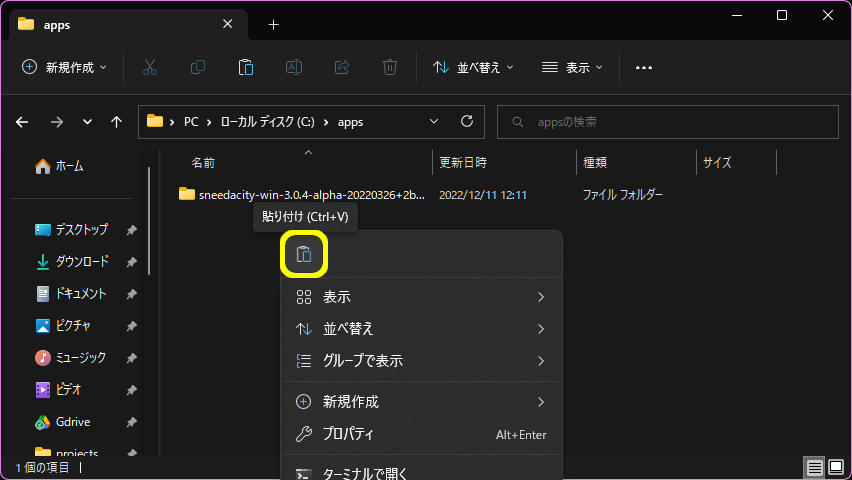The image size is (852, 480).
Task: Expand chevron after PC breadcrumb
Action: coord(209,122)
